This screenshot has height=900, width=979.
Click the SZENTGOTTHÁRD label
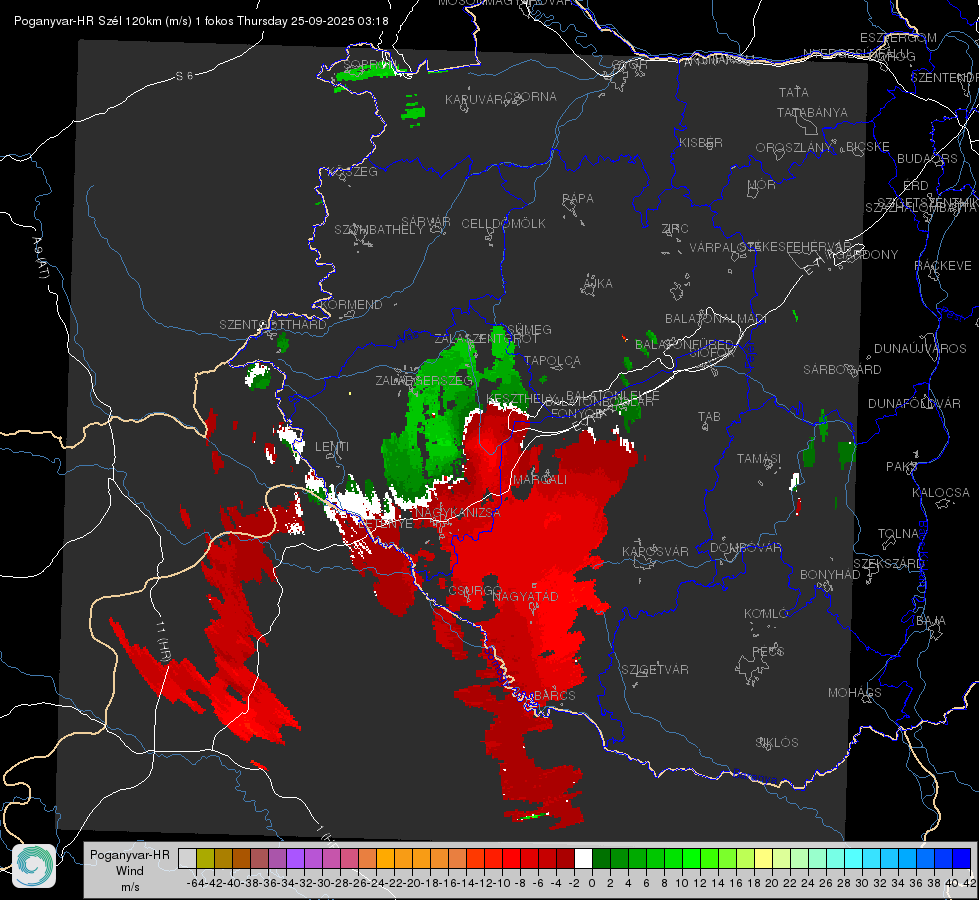[273, 325]
